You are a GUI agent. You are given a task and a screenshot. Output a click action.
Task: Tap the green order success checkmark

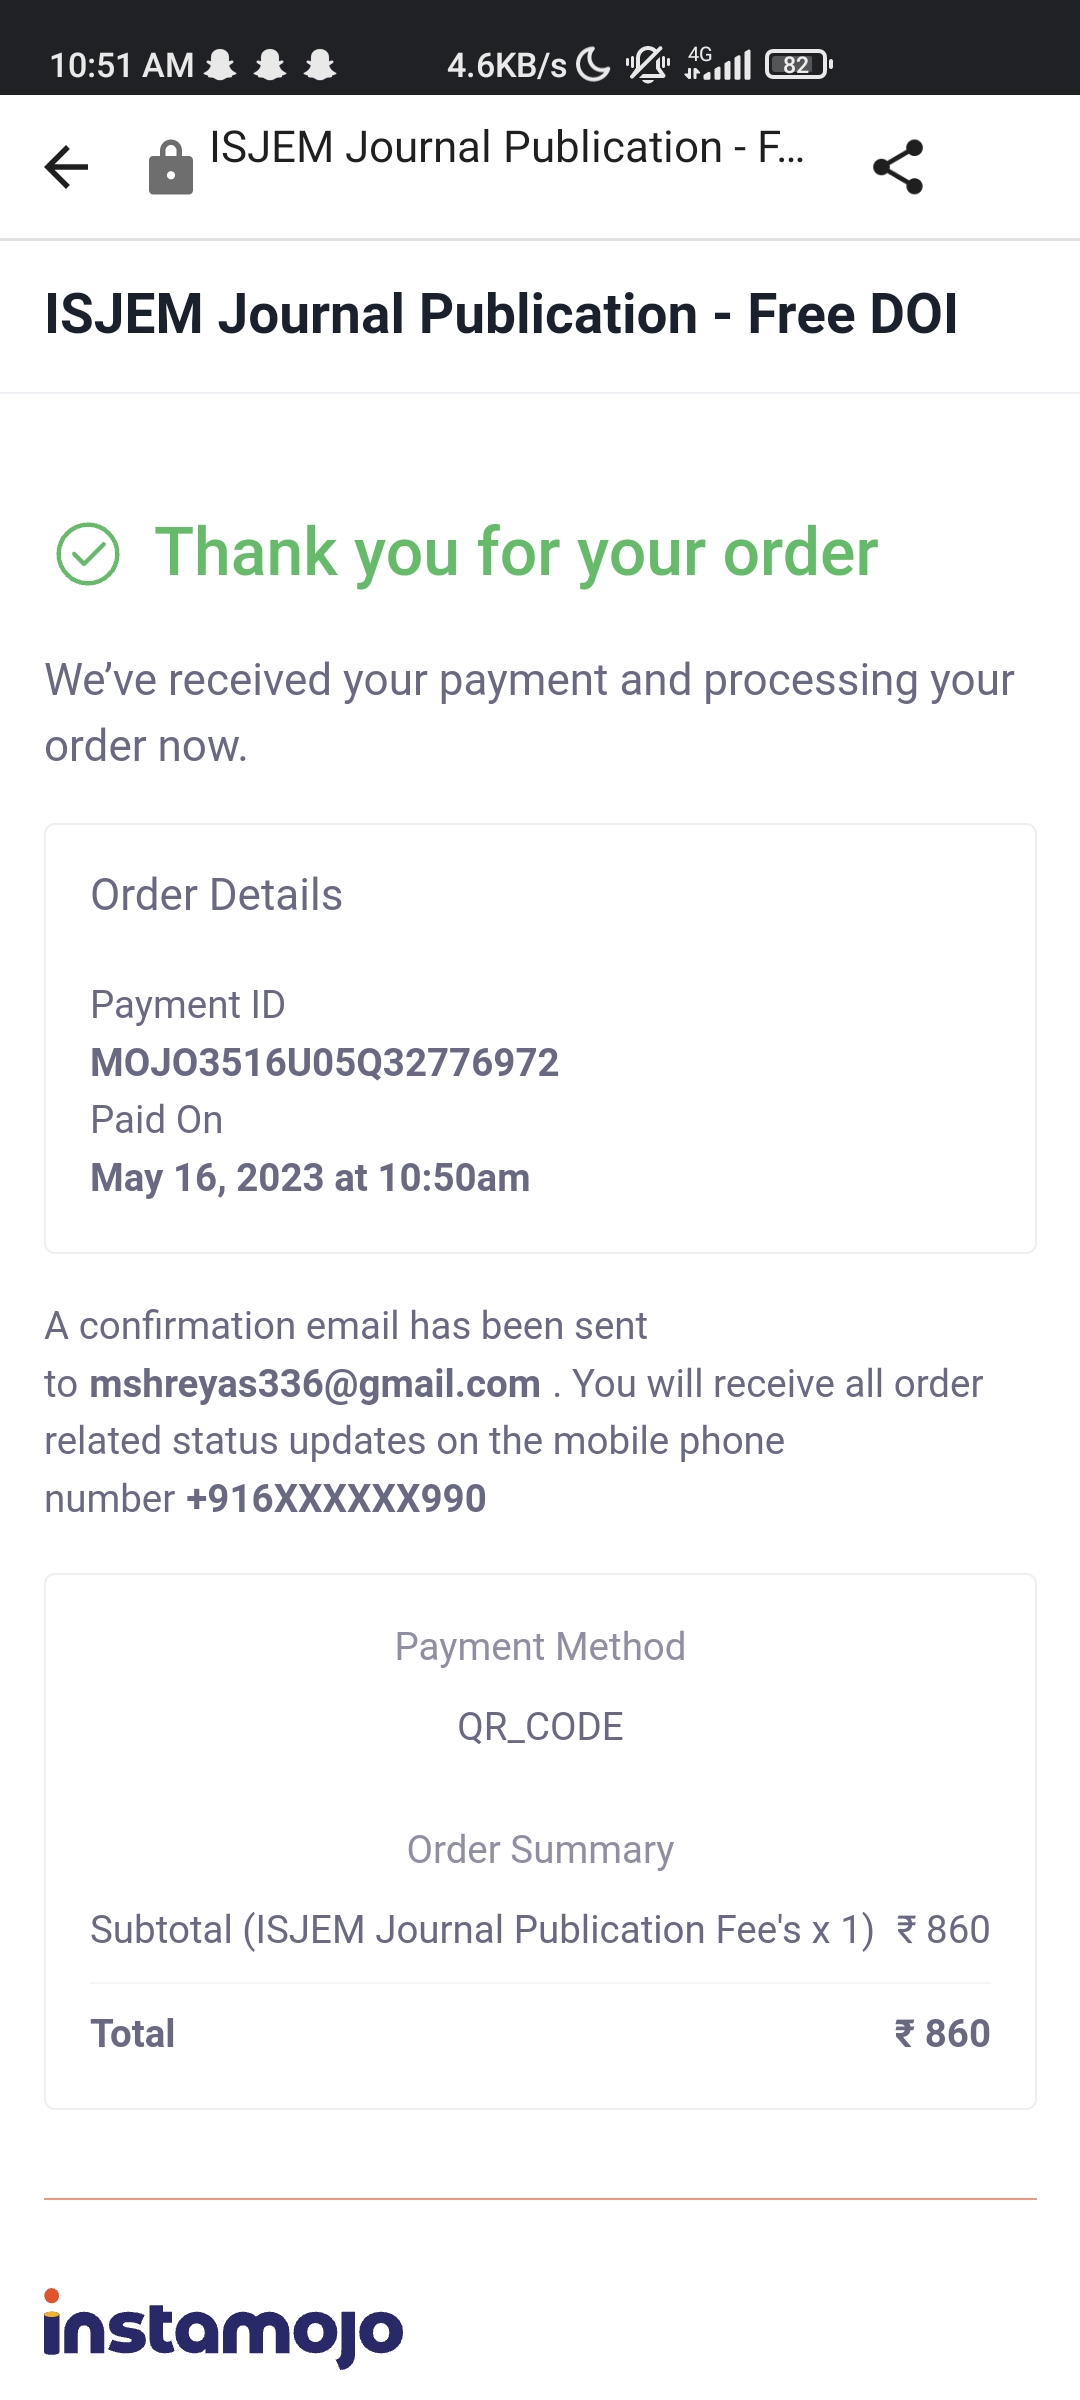click(88, 554)
